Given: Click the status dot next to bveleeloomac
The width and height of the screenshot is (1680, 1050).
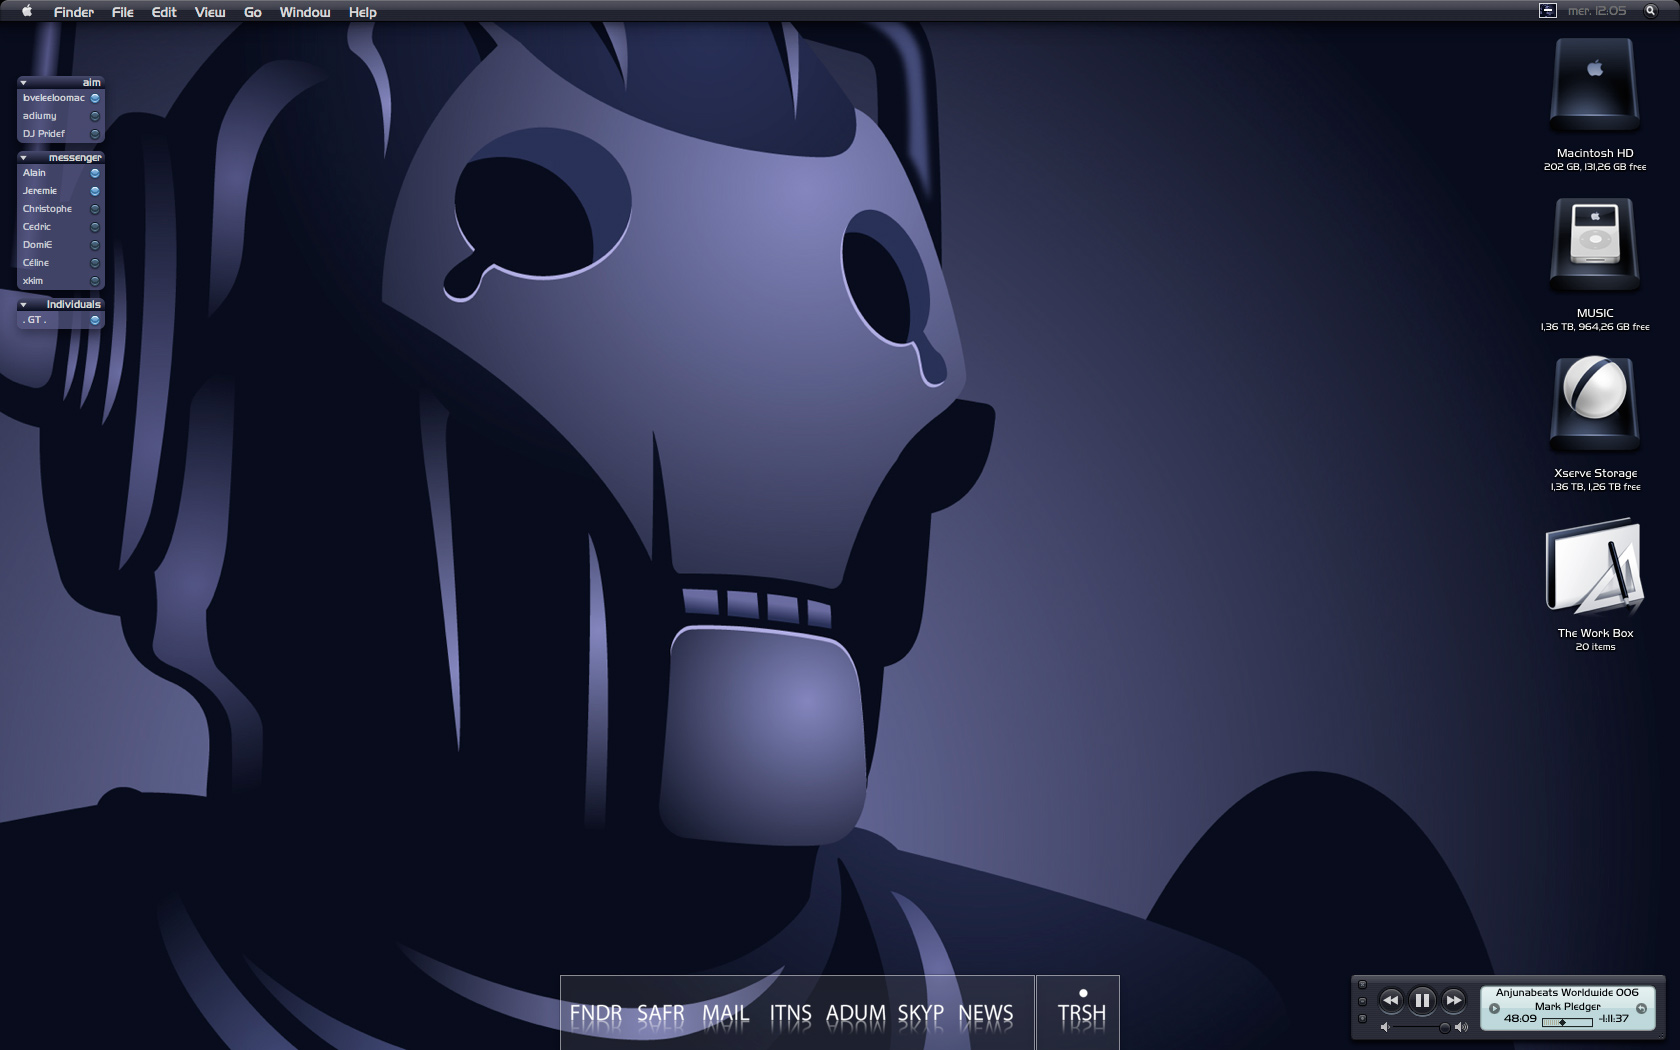Looking at the screenshot, I should coord(95,98).
